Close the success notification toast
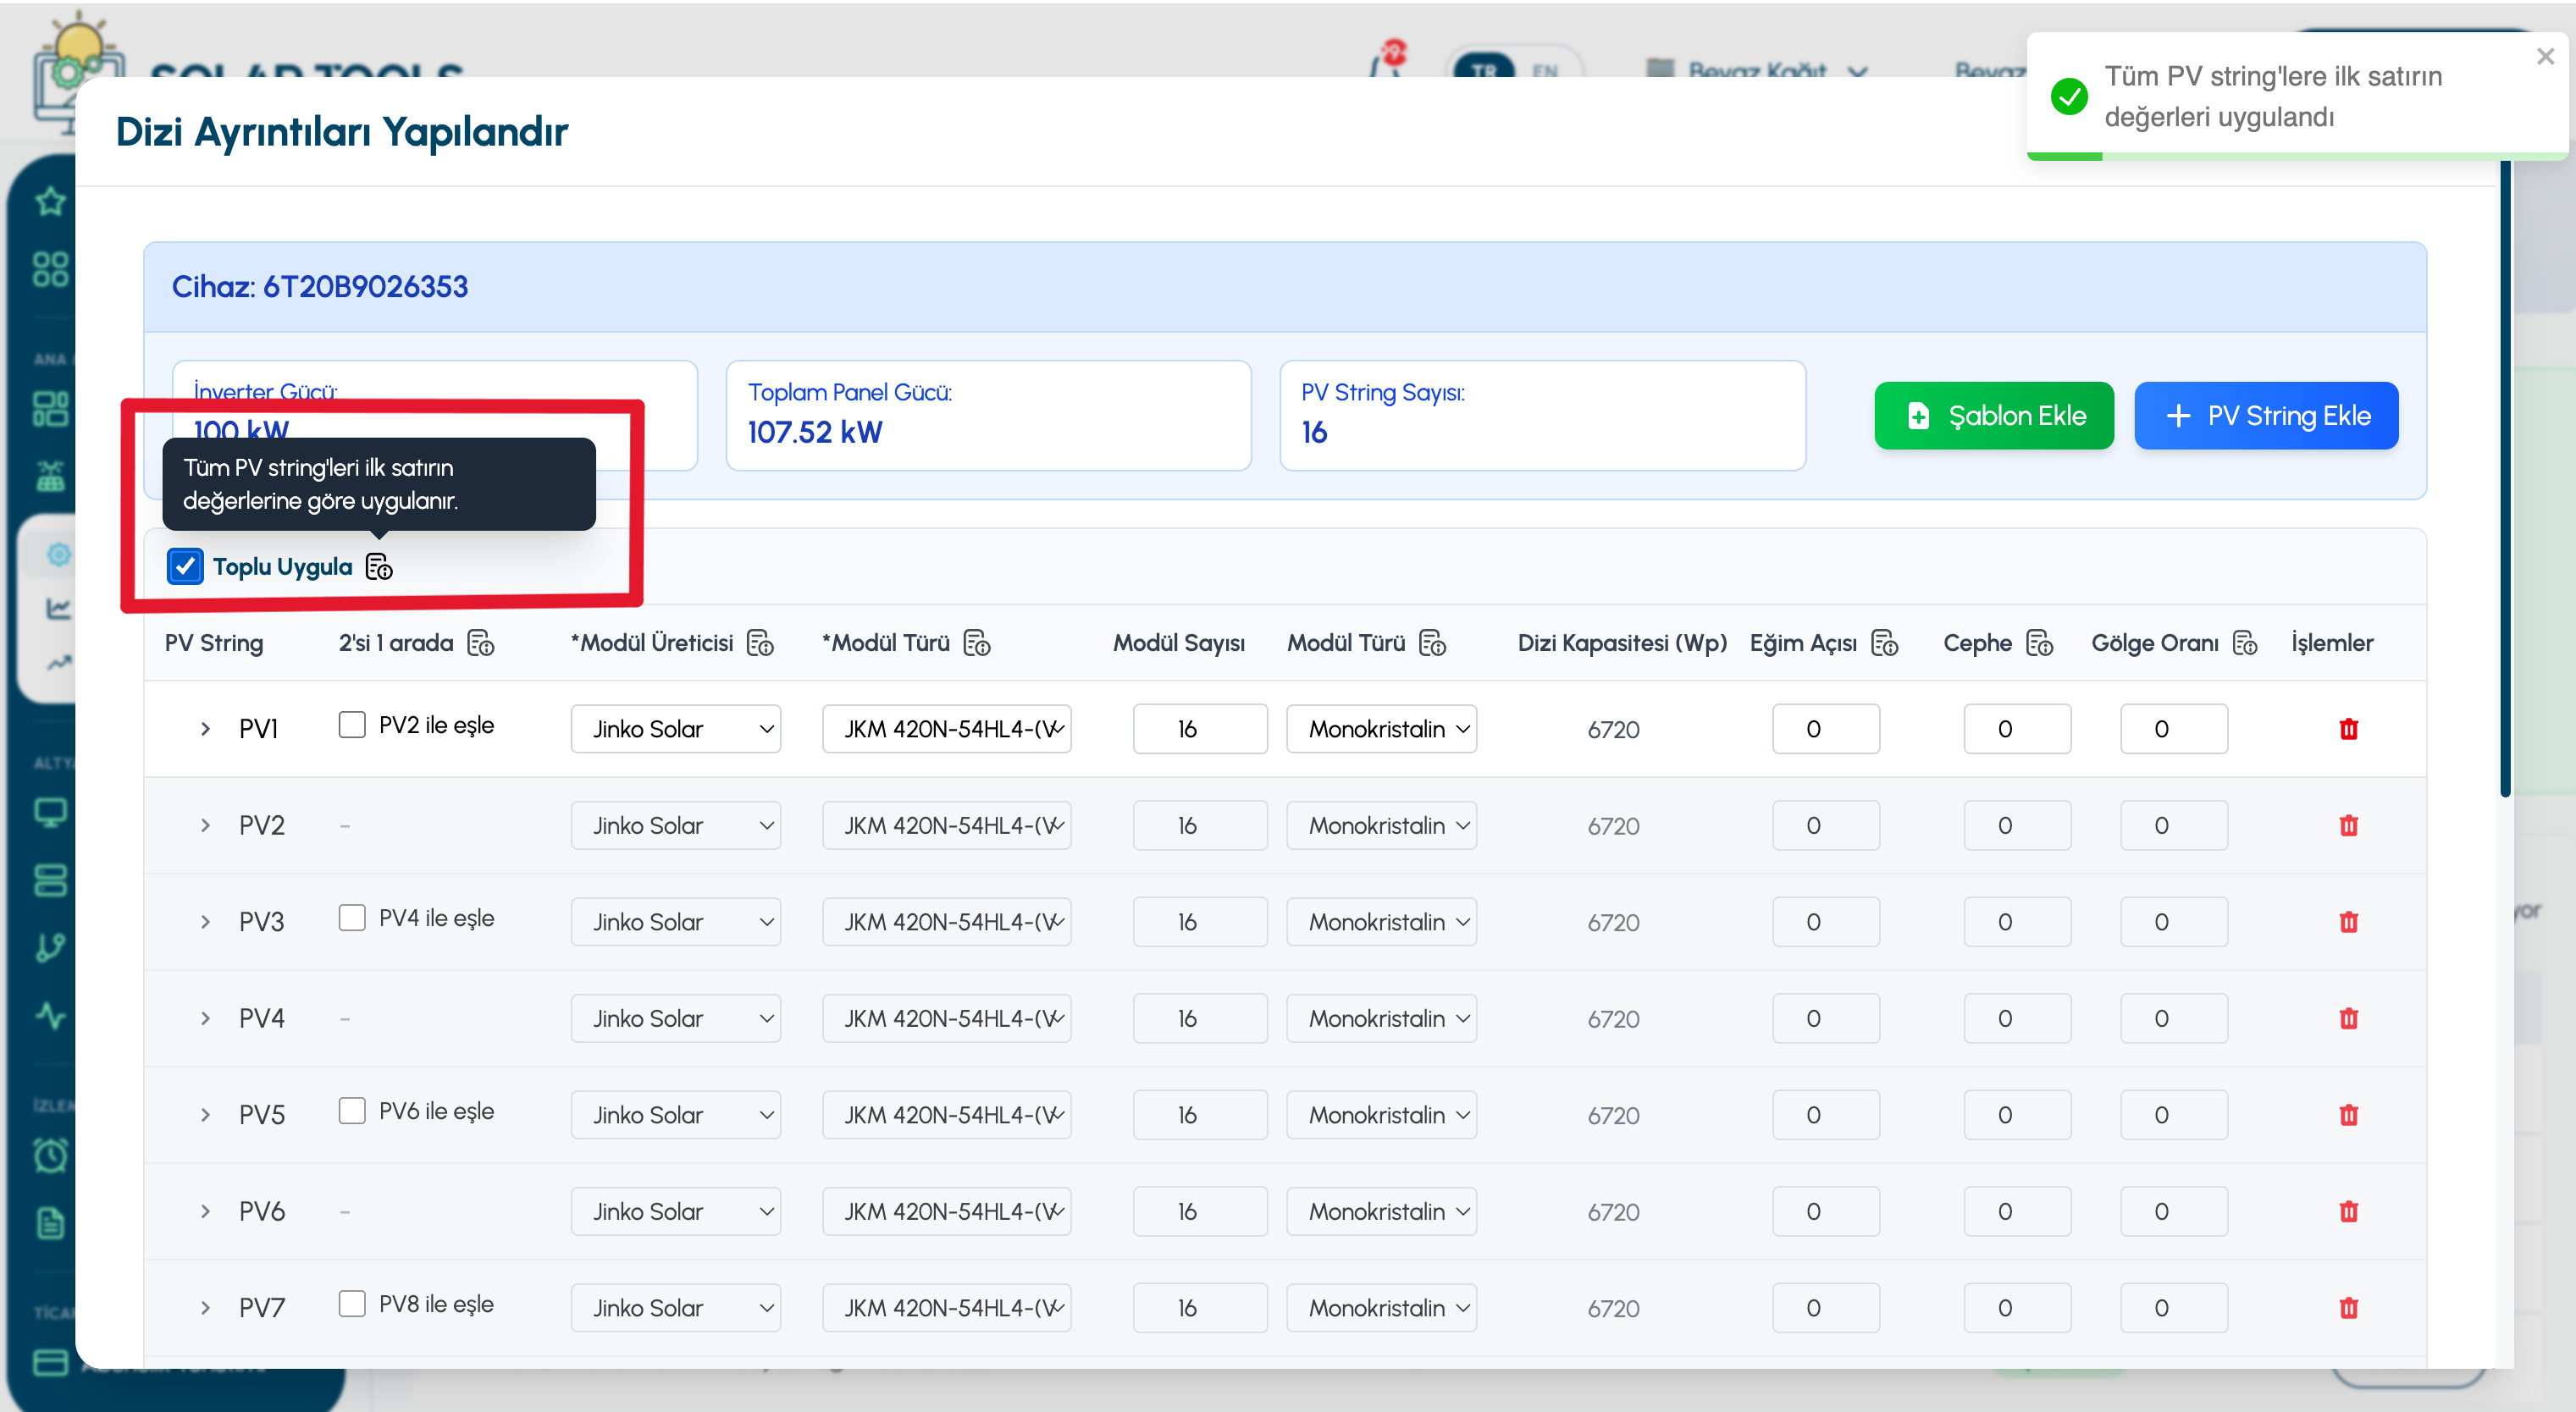 [x=2545, y=57]
